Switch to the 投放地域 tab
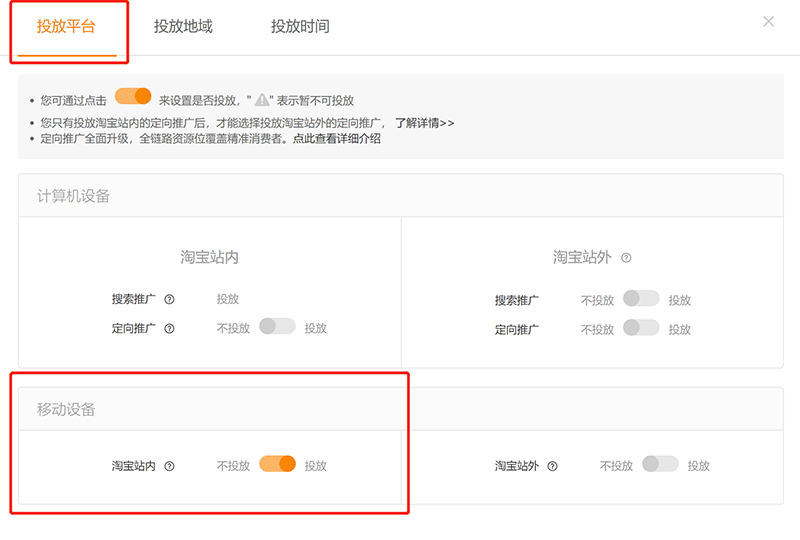 pos(183,27)
